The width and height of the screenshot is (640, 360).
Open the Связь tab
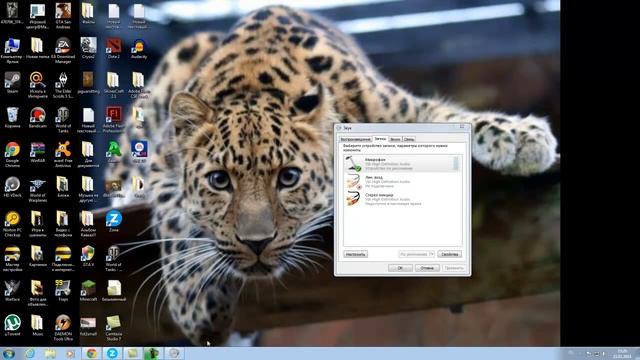(x=409, y=139)
